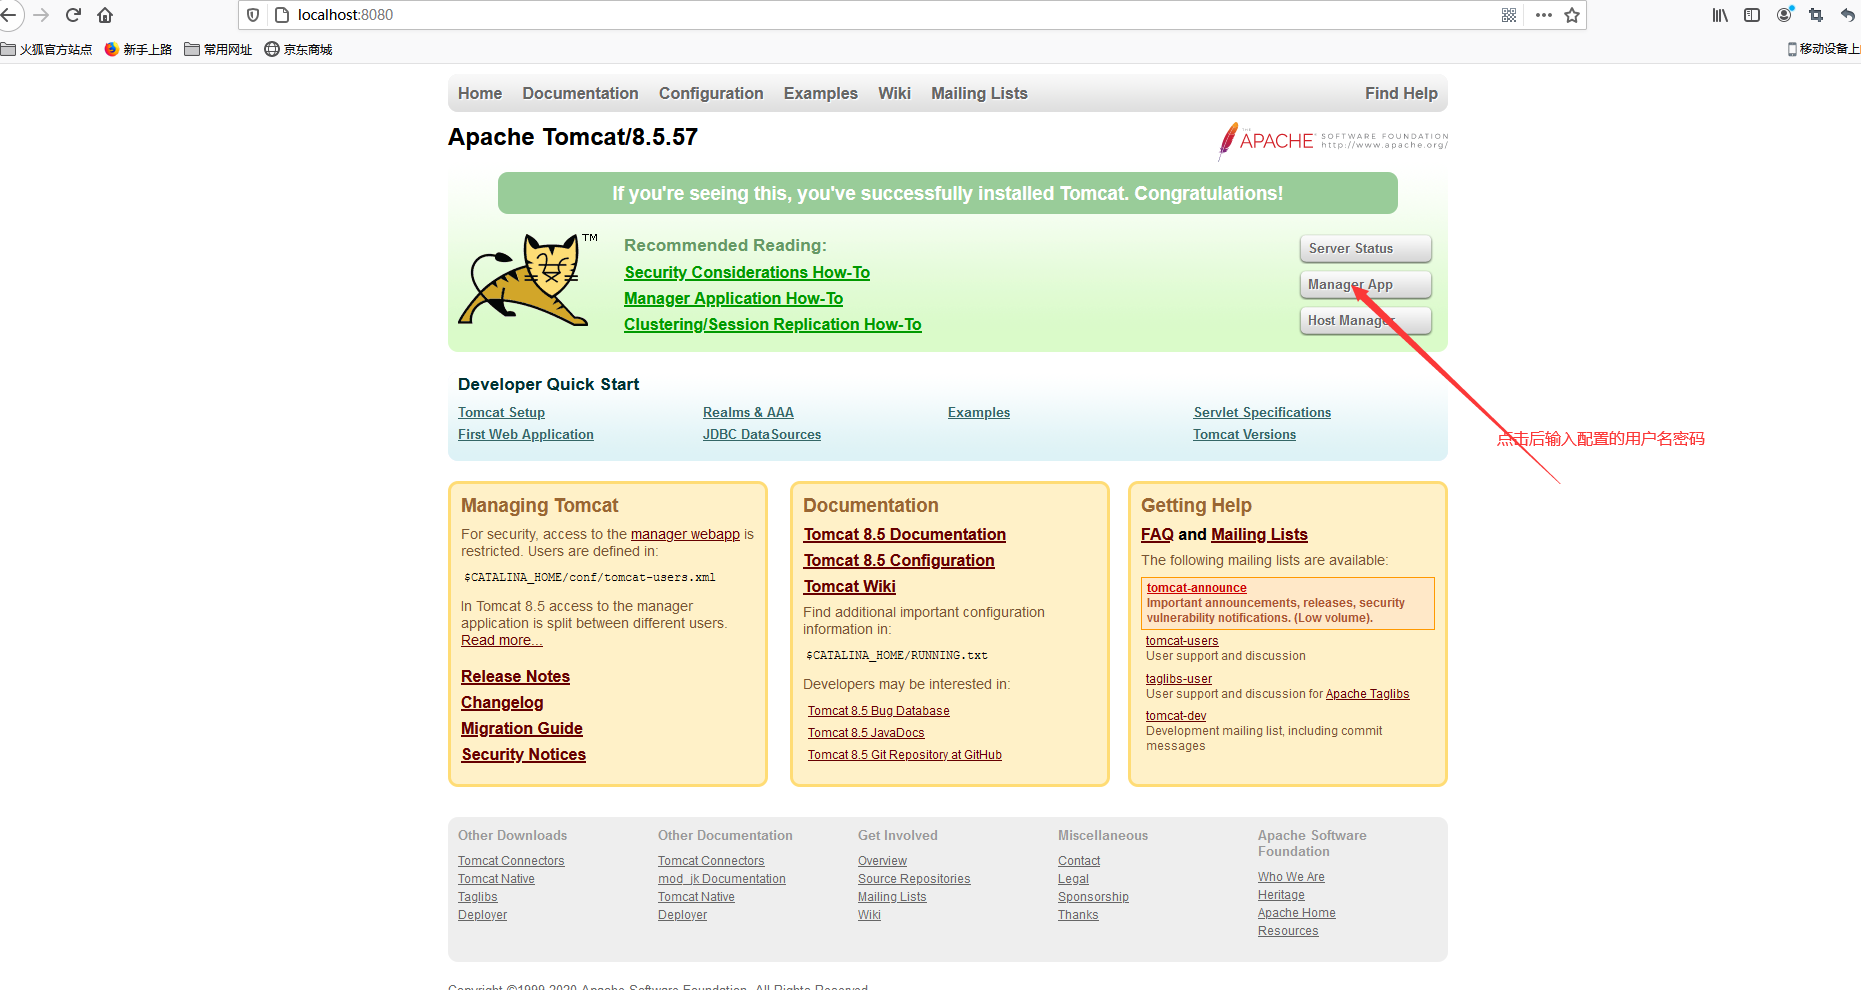
Task: Open the tomcat-announce mailing list link
Action: [1196, 588]
